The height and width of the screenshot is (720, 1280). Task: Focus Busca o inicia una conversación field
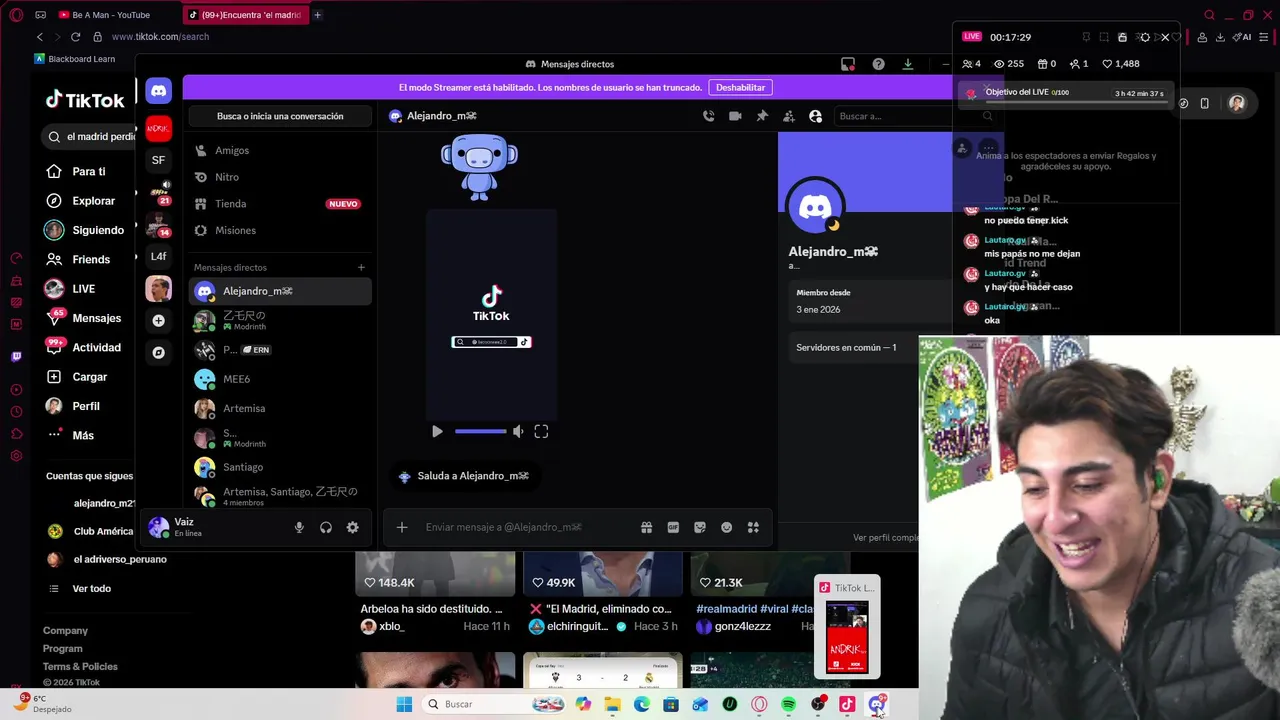click(280, 116)
